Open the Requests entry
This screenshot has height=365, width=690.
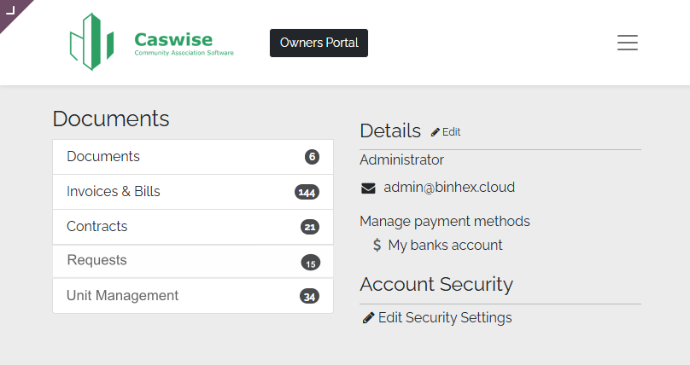pos(193,261)
